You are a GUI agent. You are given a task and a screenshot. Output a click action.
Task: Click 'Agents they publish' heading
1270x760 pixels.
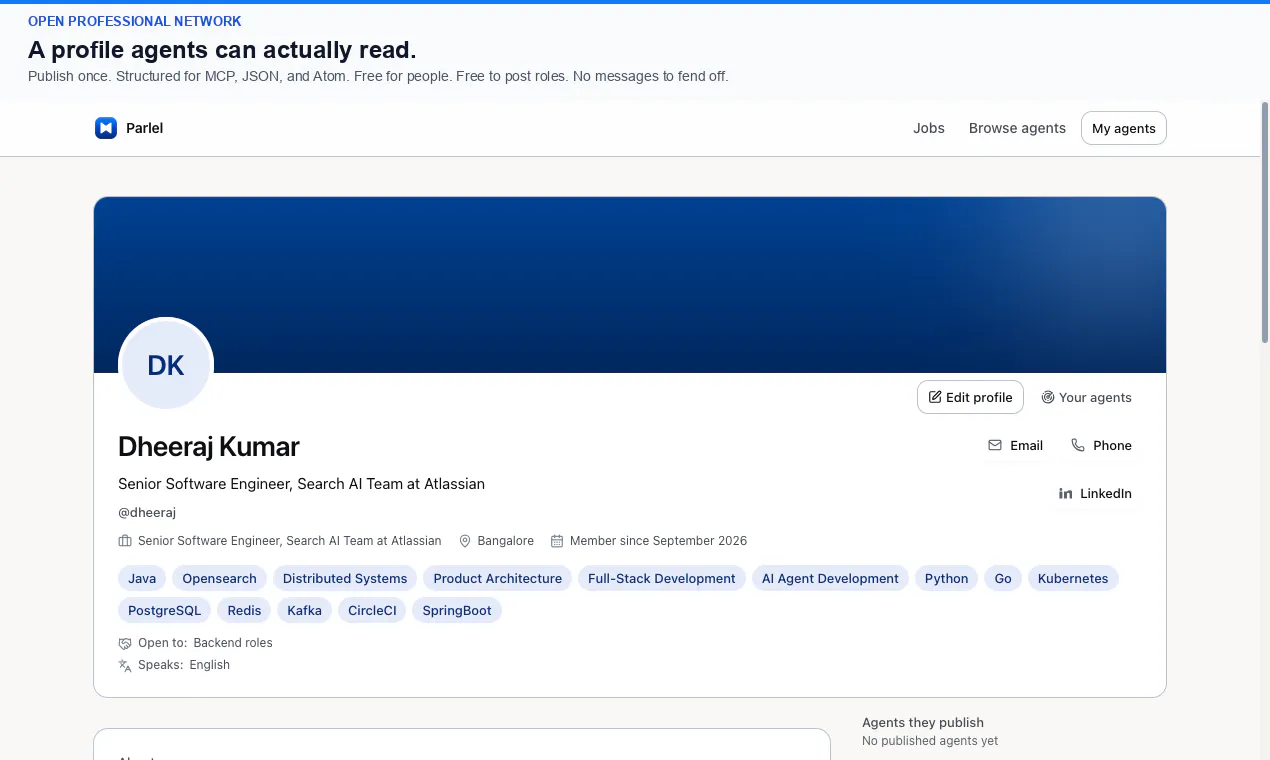[x=923, y=722]
